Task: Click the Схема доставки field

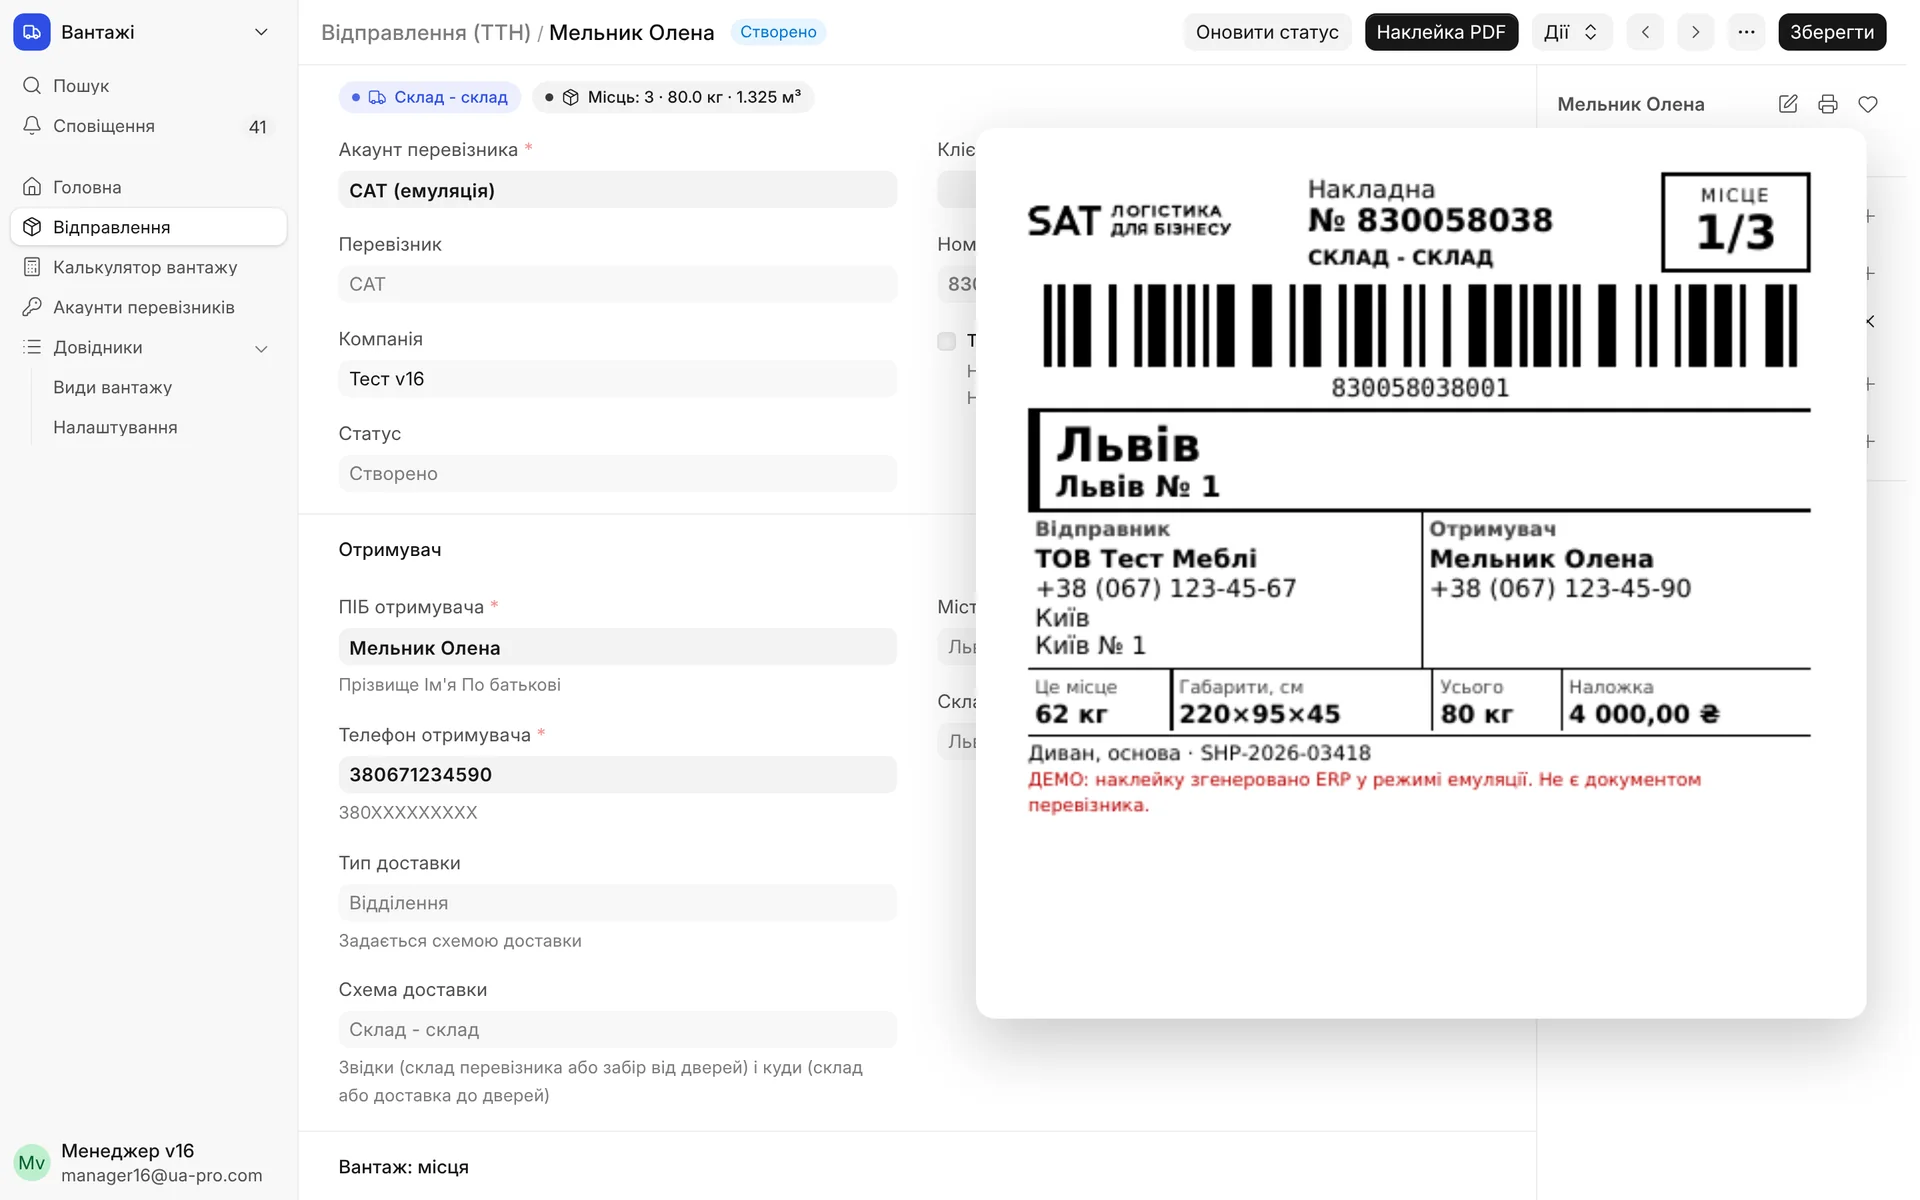Action: [x=617, y=1030]
